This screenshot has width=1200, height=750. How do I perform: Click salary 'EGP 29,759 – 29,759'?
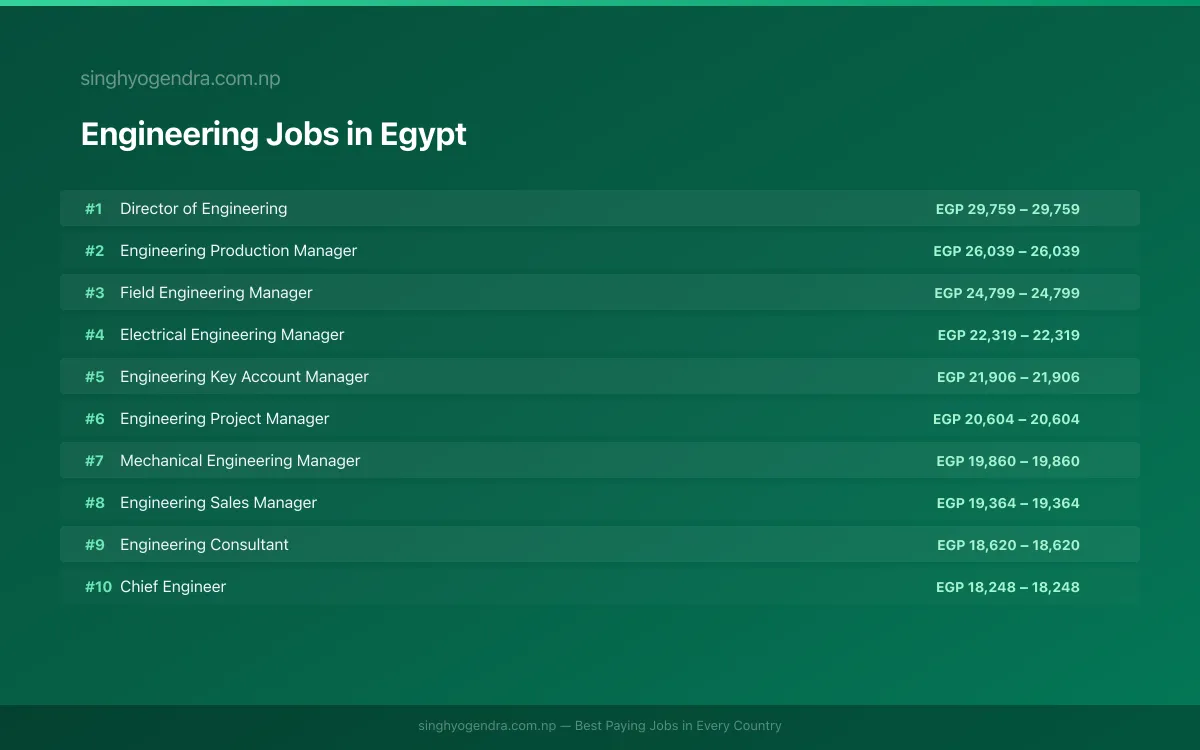[x=1008, y=209]
